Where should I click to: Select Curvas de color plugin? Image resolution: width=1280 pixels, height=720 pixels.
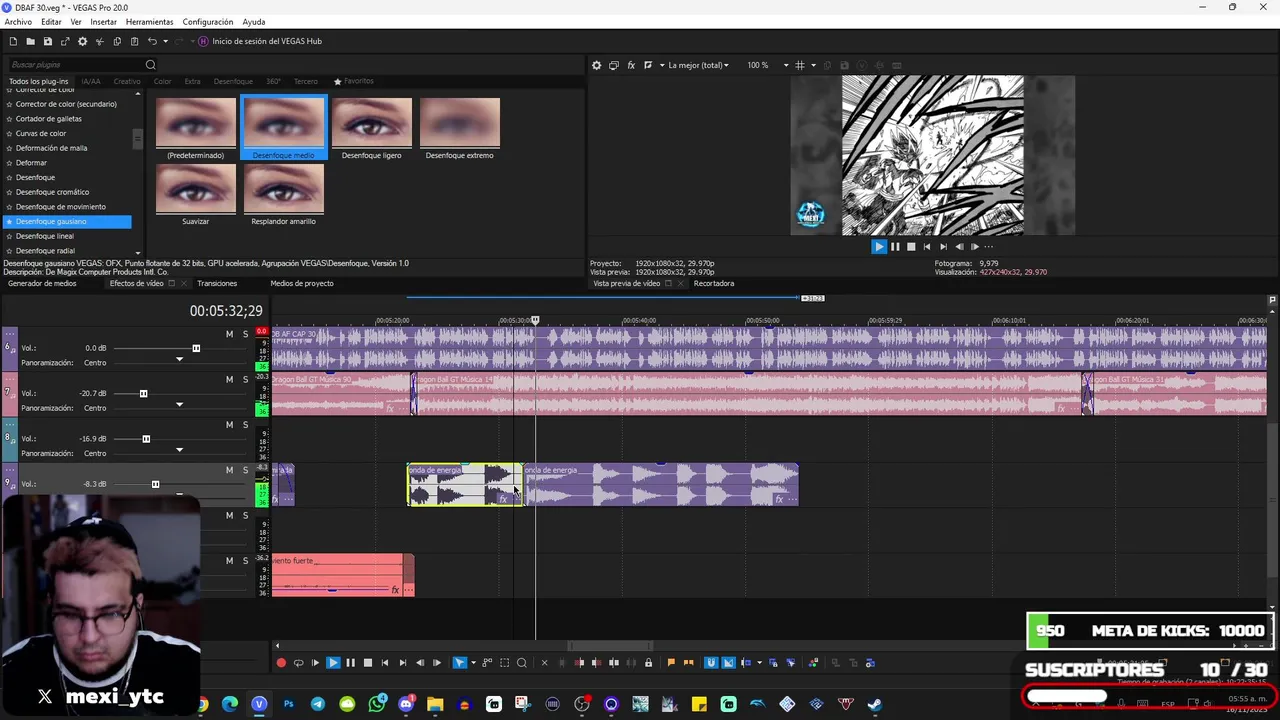pyautogui.click(x=40, y=133)
